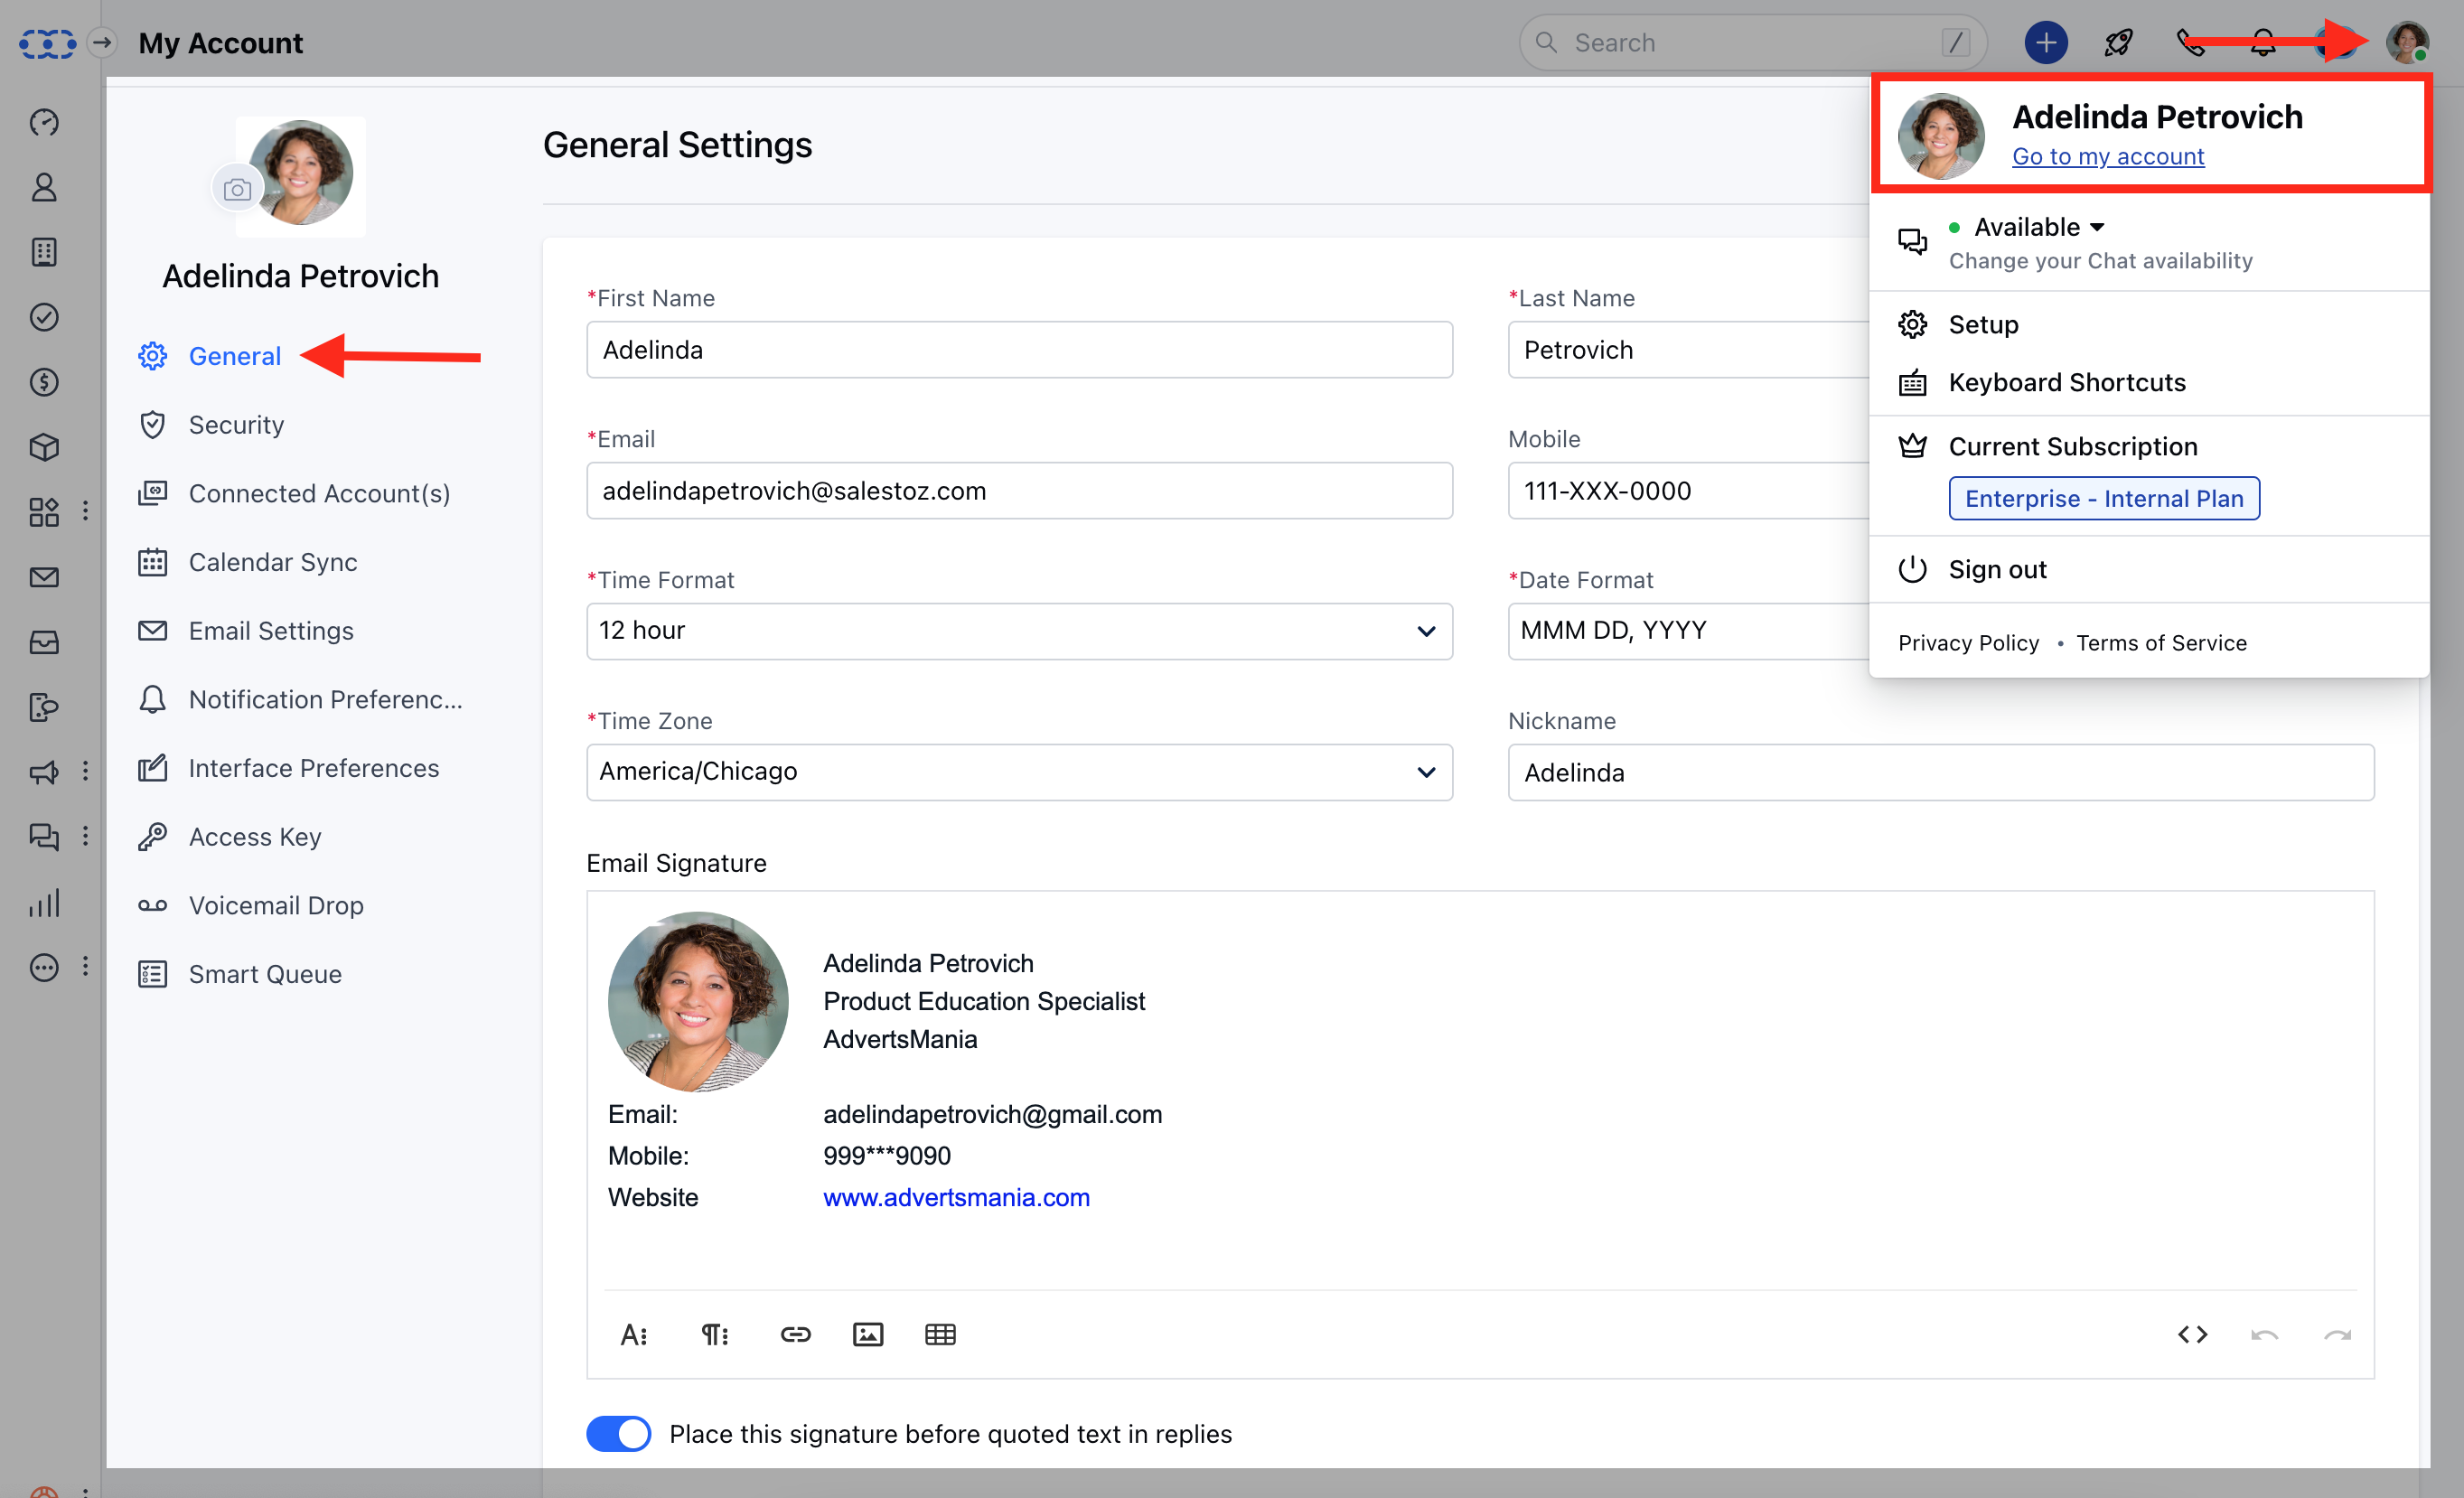Open font formatting options in signature toolbar

tap(634, 1334)
